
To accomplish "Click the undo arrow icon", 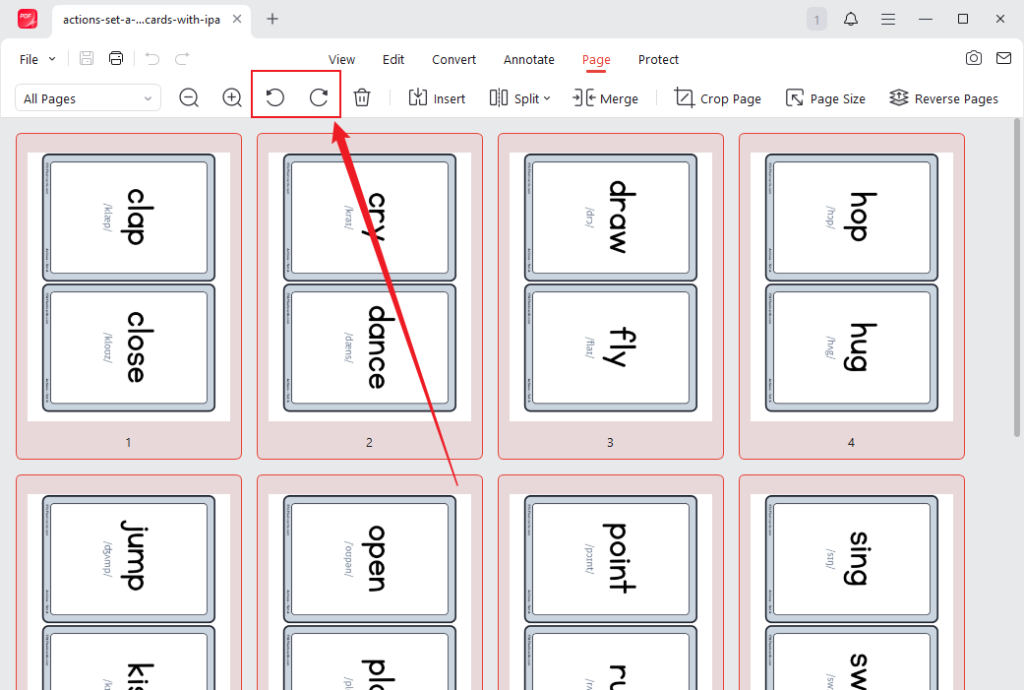I will (x=152, y=59).
